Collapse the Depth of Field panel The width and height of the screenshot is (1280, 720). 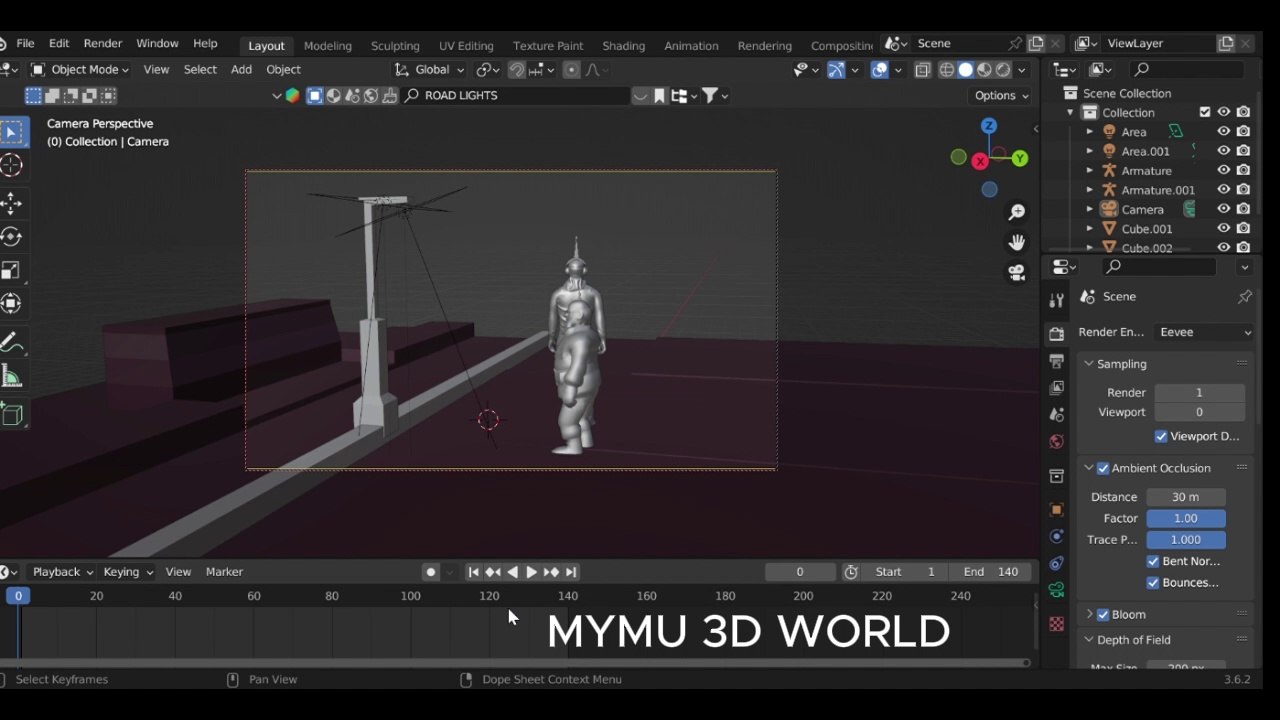click(x=1089, y=640)
